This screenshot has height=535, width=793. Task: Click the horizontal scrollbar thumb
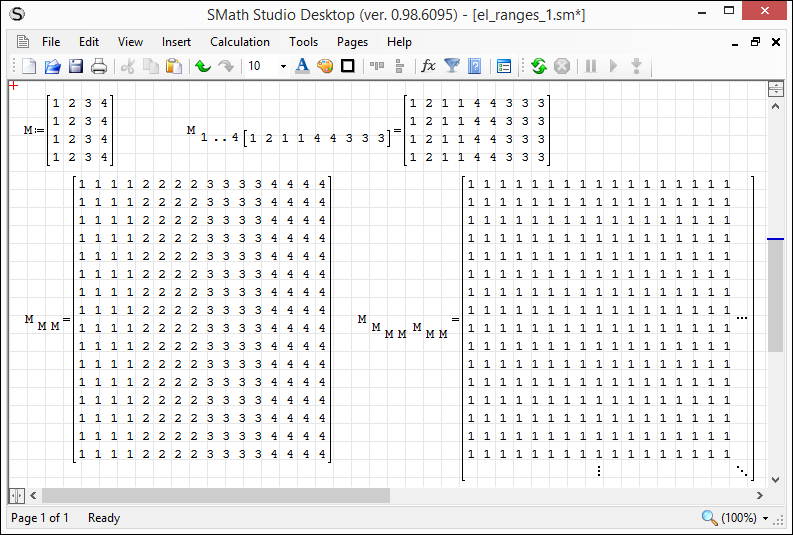215,495
